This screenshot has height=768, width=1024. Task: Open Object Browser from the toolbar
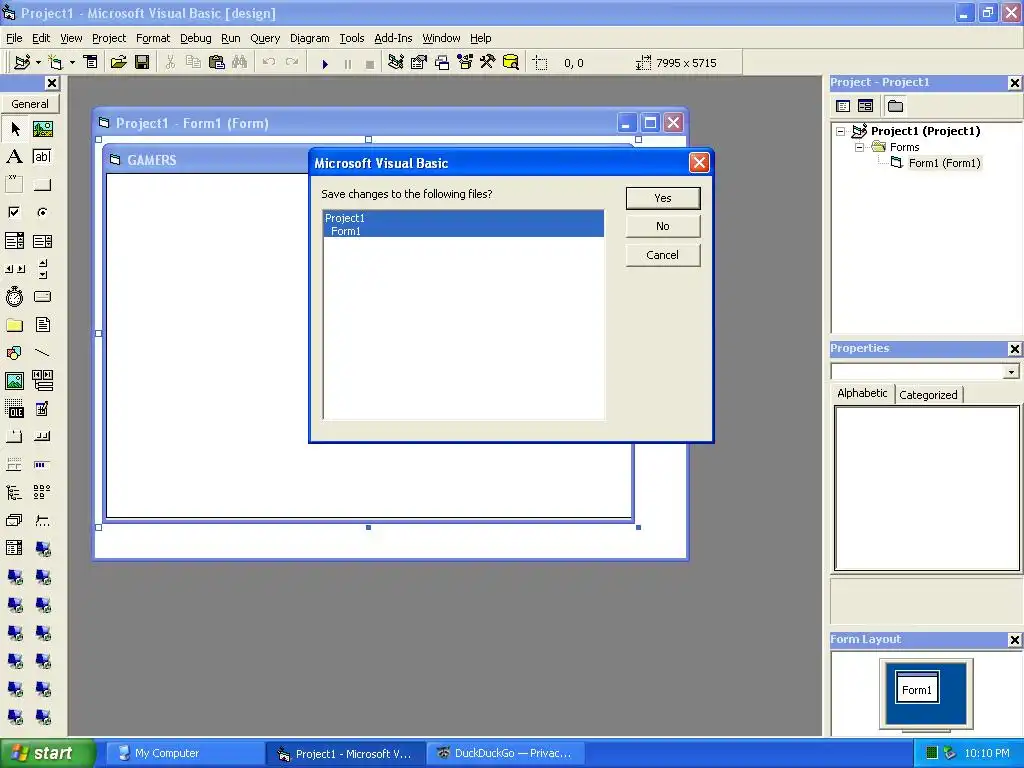coord(465,63)
